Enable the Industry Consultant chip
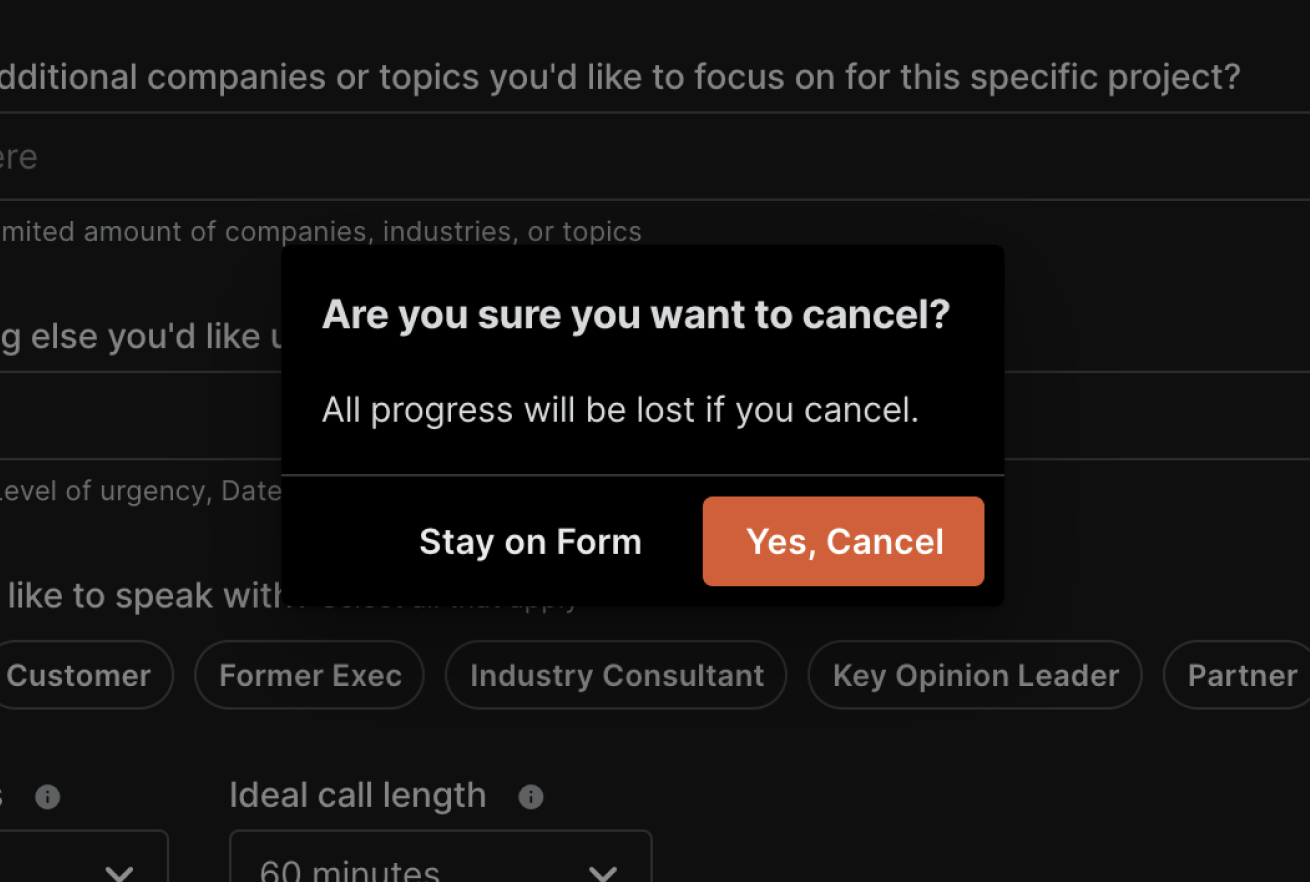 [616, 675]
